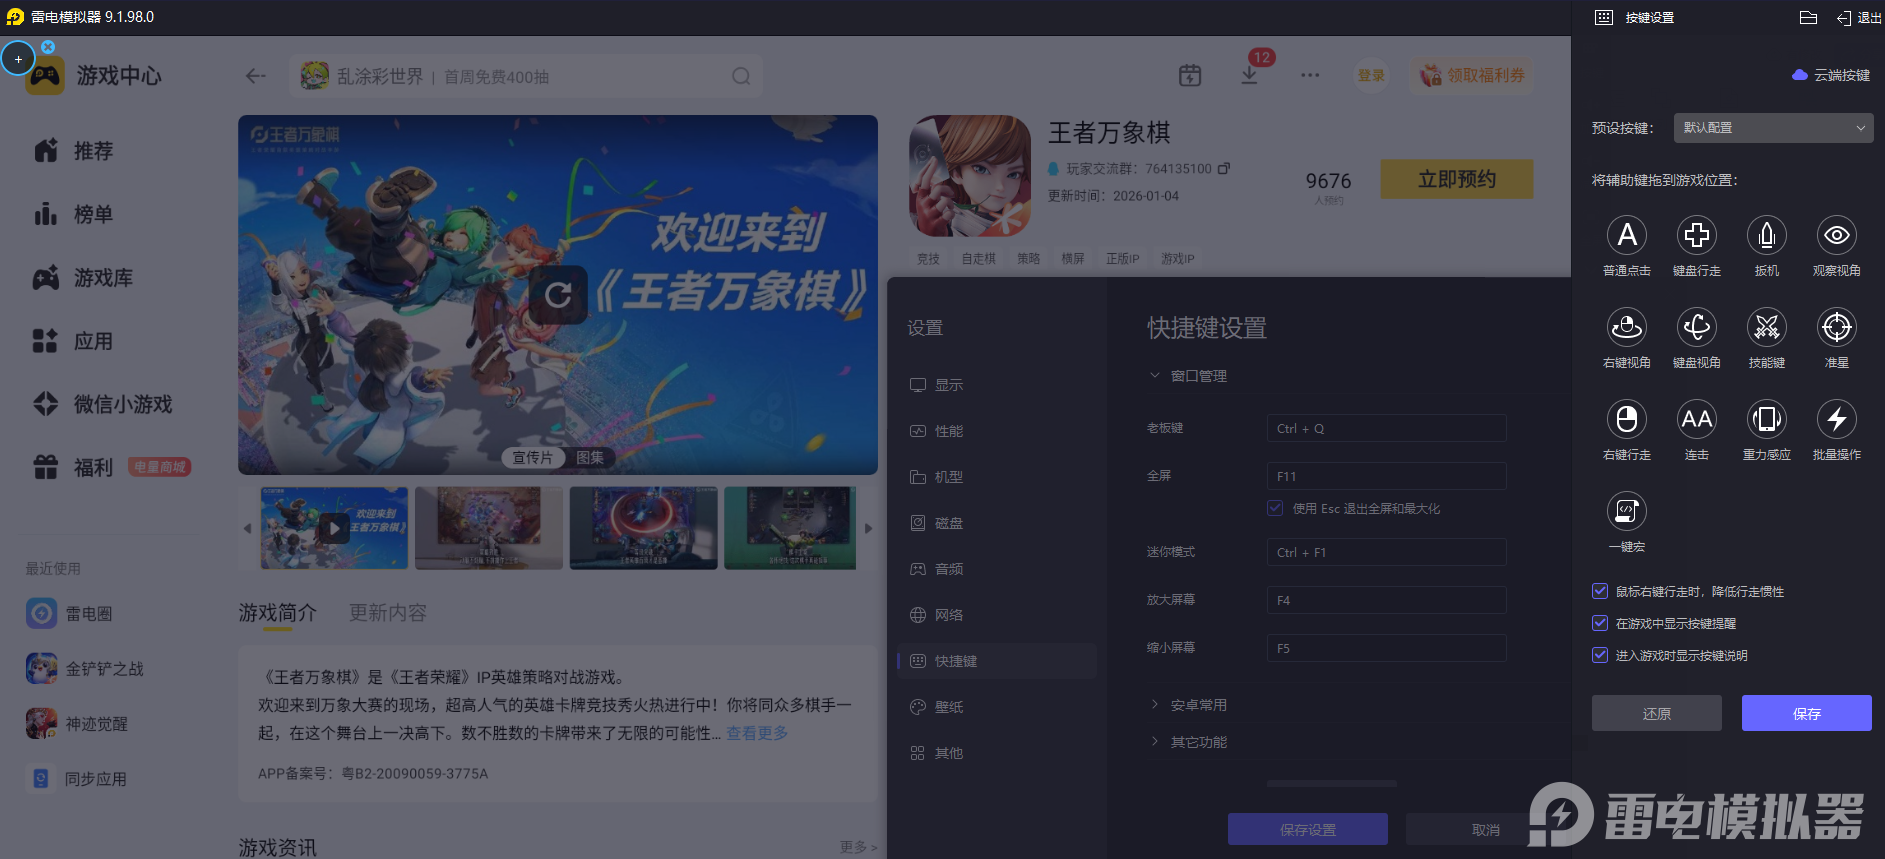Click the floating plus button
1885x859 pixels.
click(x=18, y=59)
